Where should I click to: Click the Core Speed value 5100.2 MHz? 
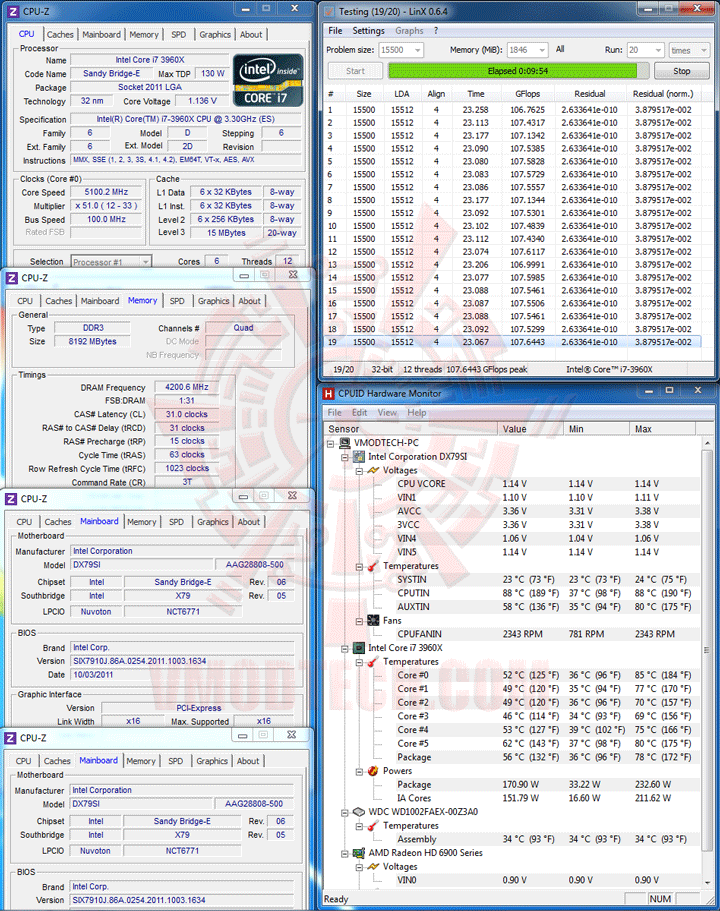coord(106,192)
